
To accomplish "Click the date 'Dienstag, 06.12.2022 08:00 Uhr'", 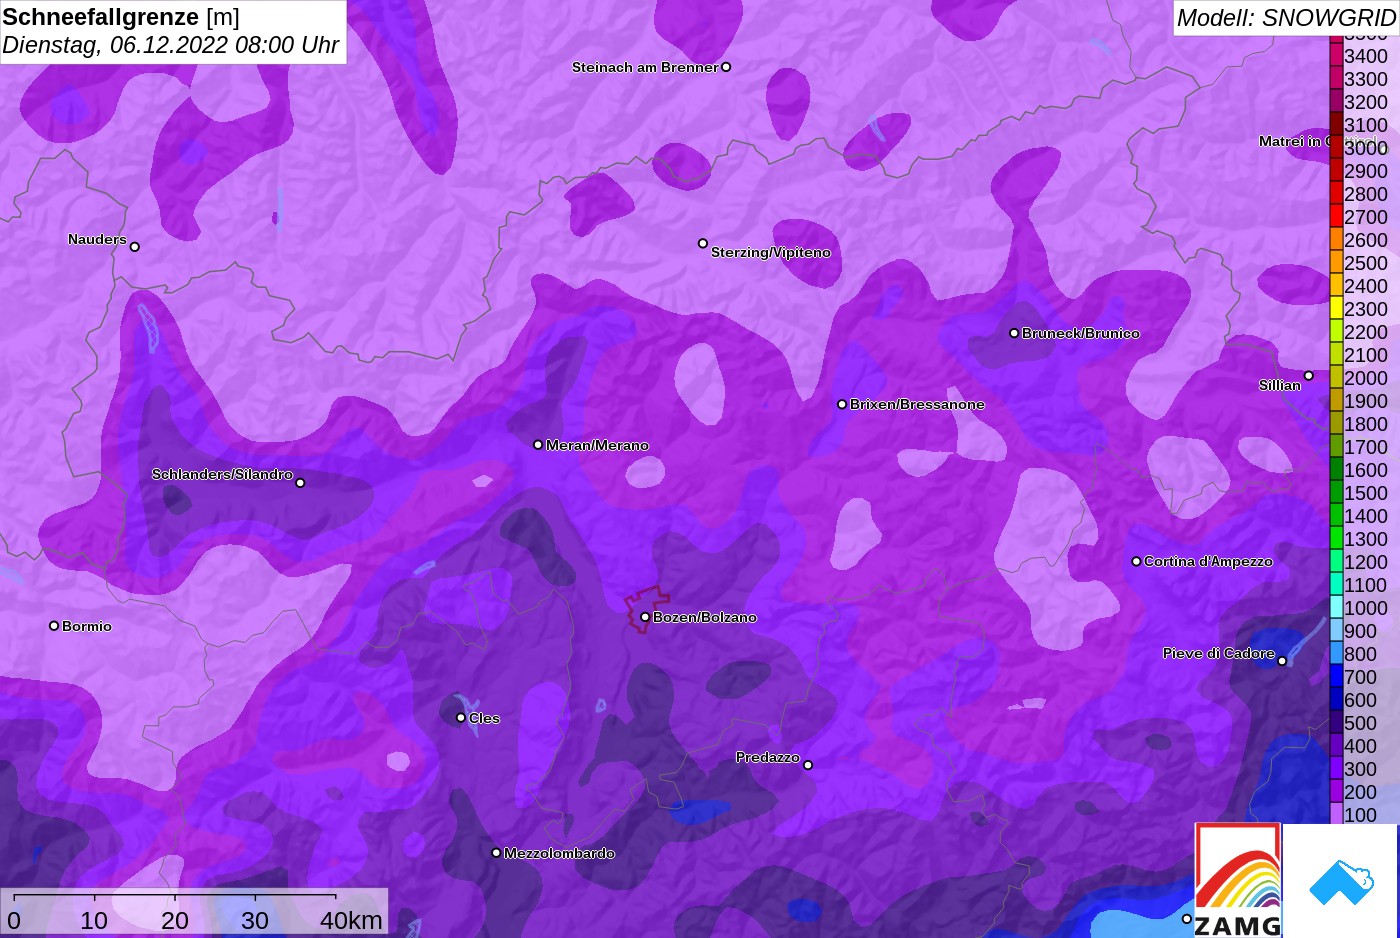I will click(x=171, y=45).
